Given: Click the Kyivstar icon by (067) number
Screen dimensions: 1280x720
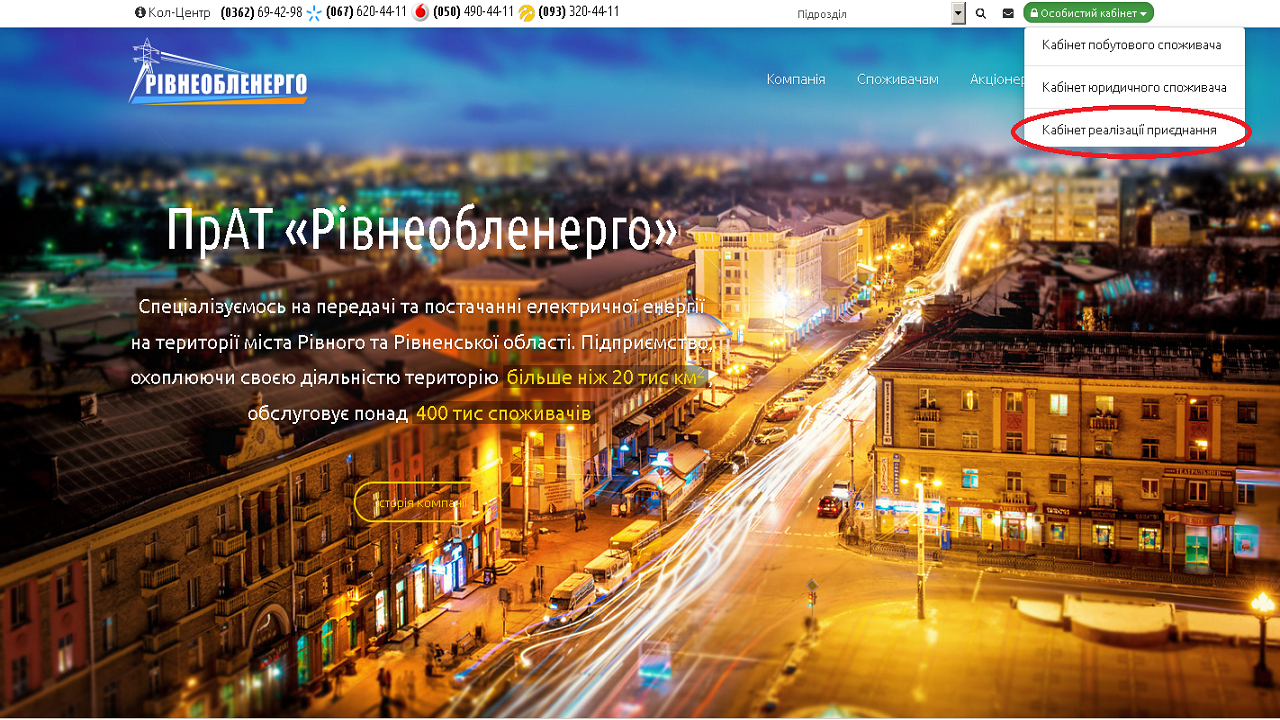Looking at the screenshot, I should pyautogui.click(x=315, y=13).
